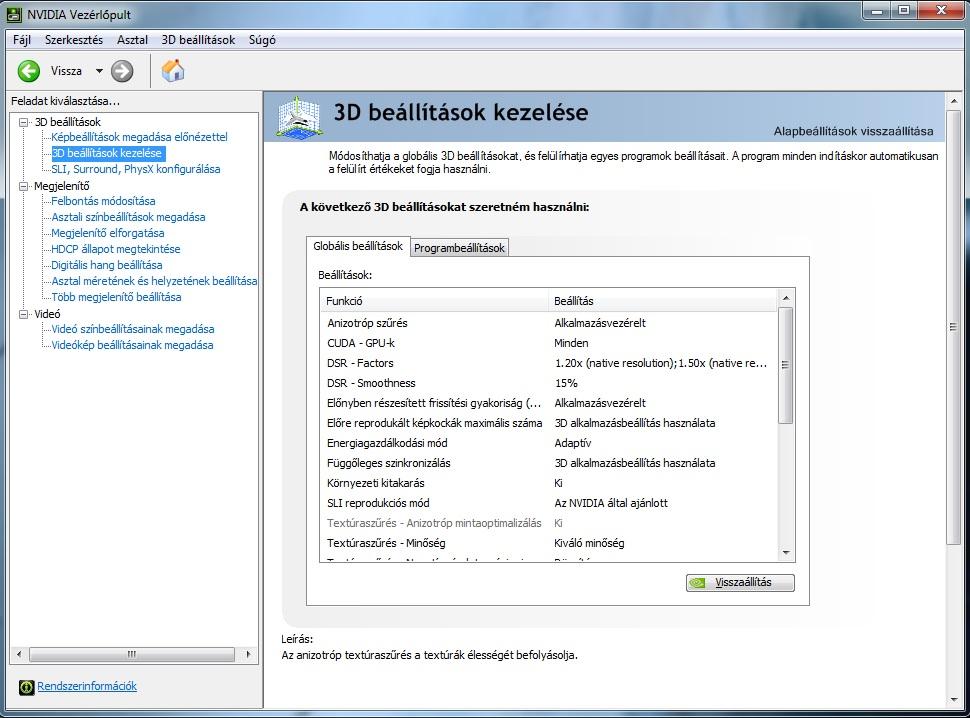Open SLI, Surround, PhysX konfigurálása
This screenshot has height=718, width=970.
(x=135, y=169)
